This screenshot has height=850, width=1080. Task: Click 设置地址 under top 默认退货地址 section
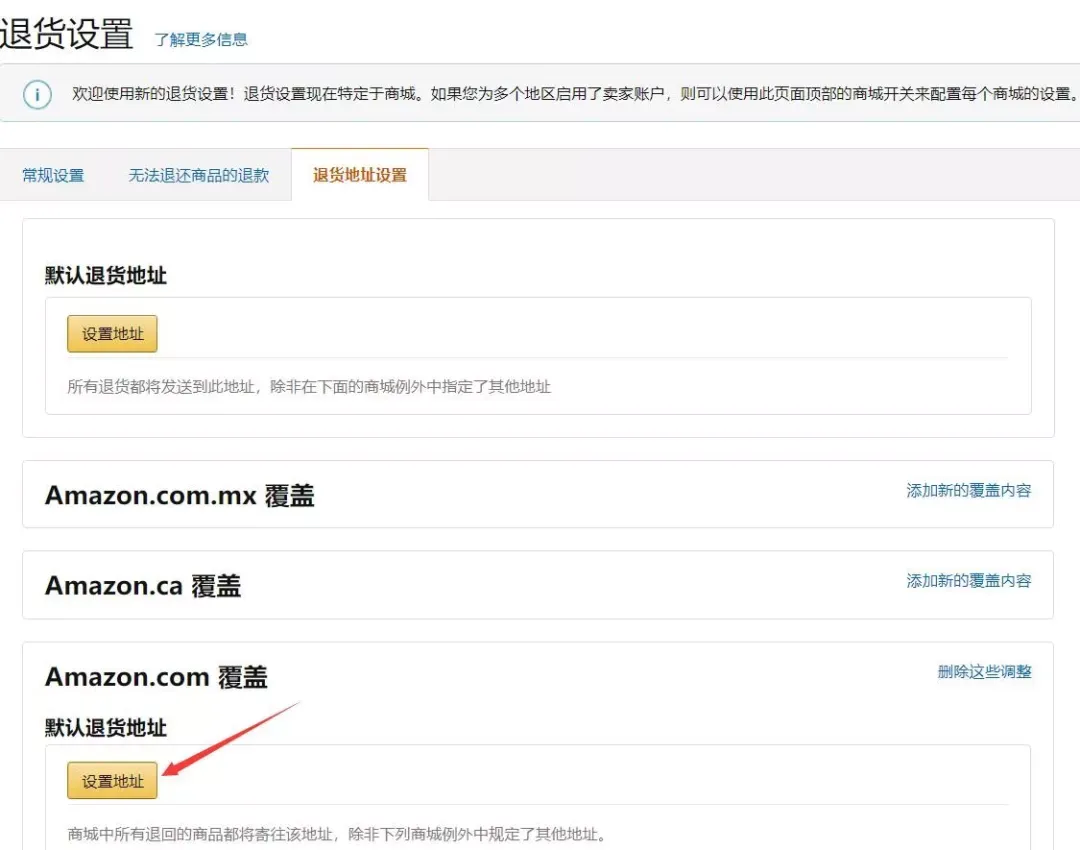coord(112,334)
